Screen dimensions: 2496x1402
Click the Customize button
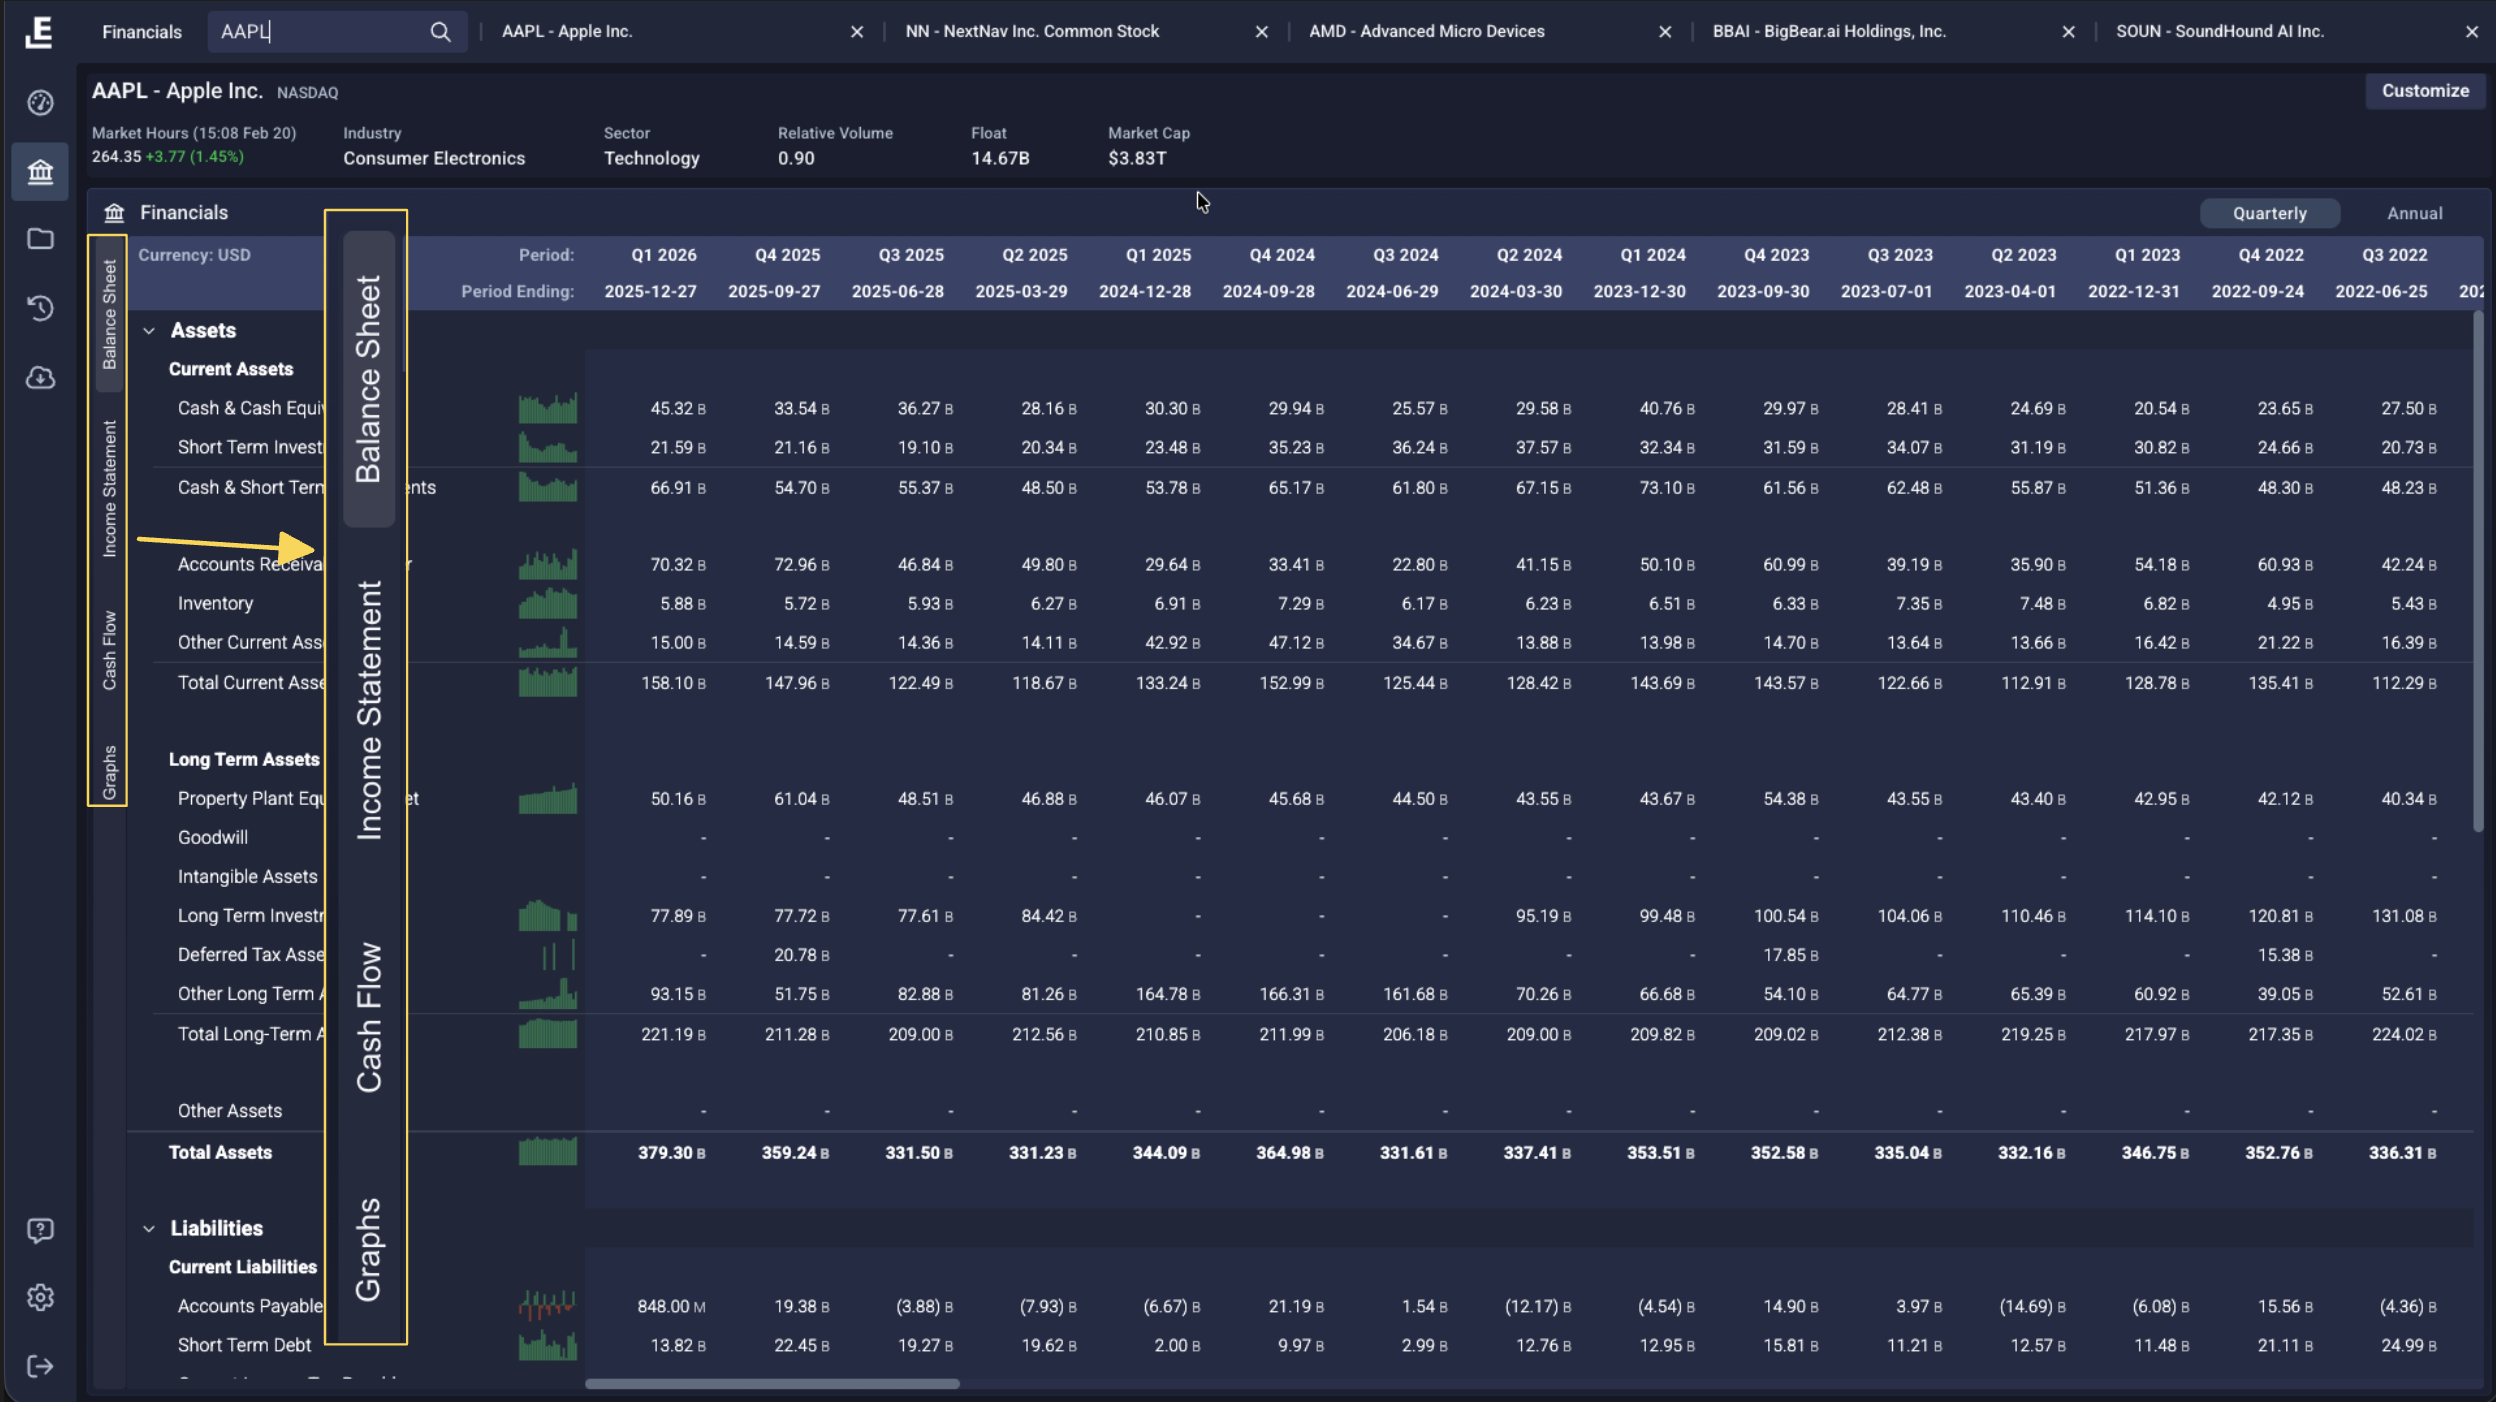pyautogui.click(x=2424, y=91)
